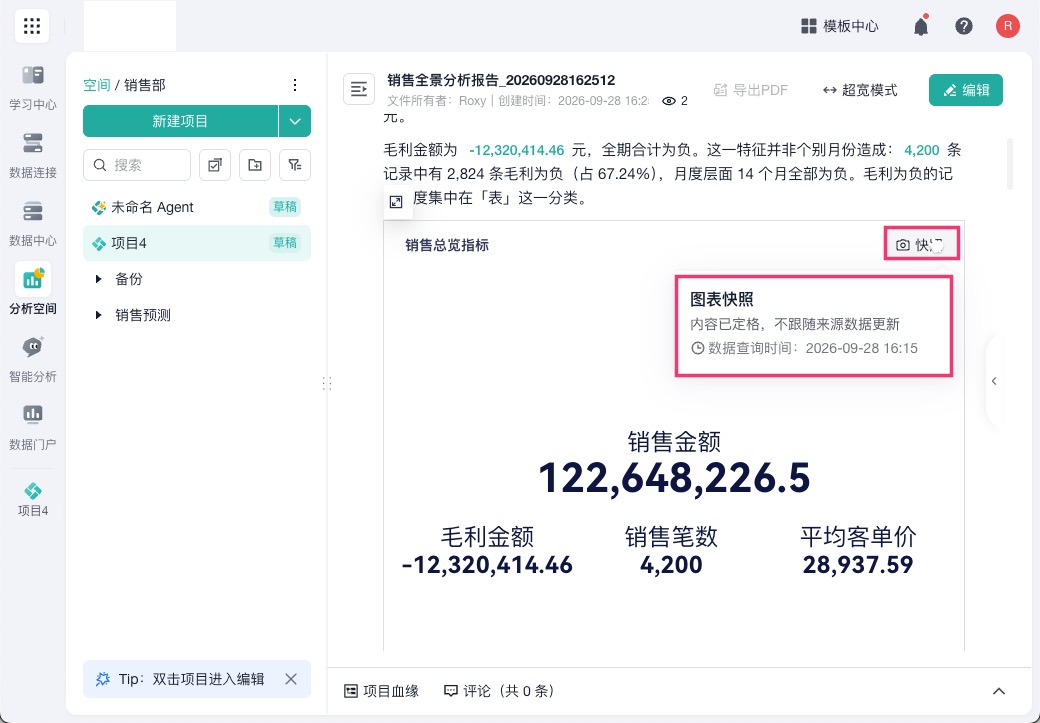Viewport: 1040px width, 723px height.
Task: Click the 导出PDF button
Action: (751, 90)
